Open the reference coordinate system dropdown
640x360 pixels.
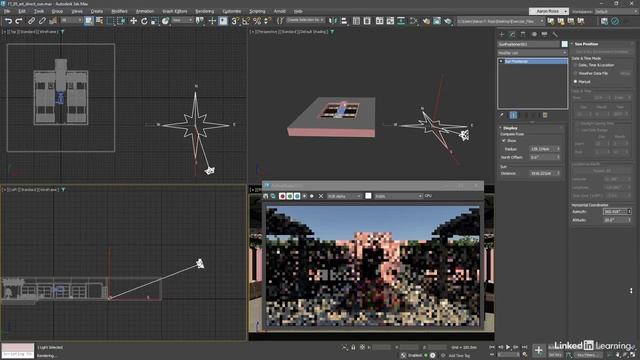182,20
